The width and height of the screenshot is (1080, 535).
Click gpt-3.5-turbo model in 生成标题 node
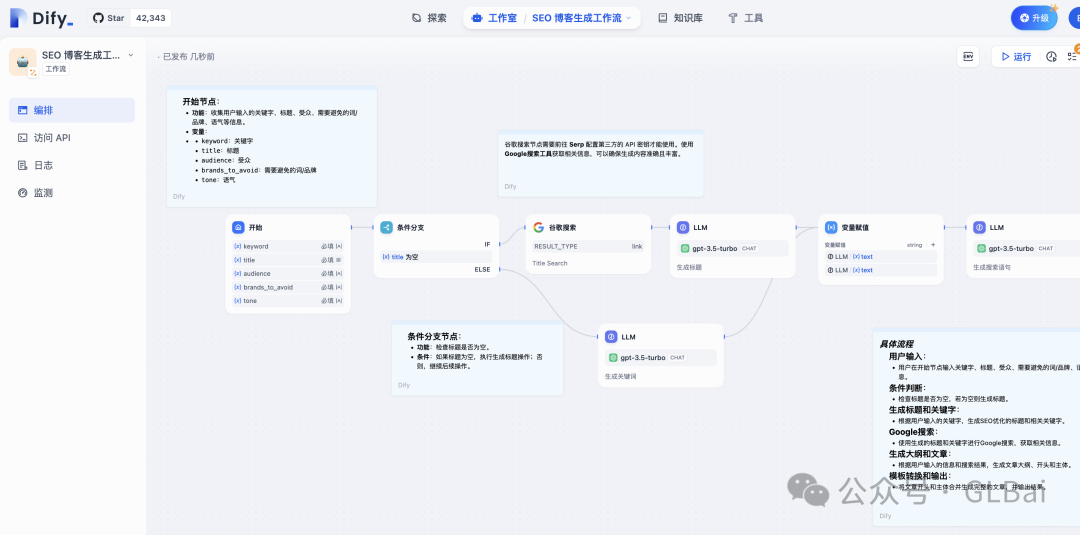click(x=732, y=249)
